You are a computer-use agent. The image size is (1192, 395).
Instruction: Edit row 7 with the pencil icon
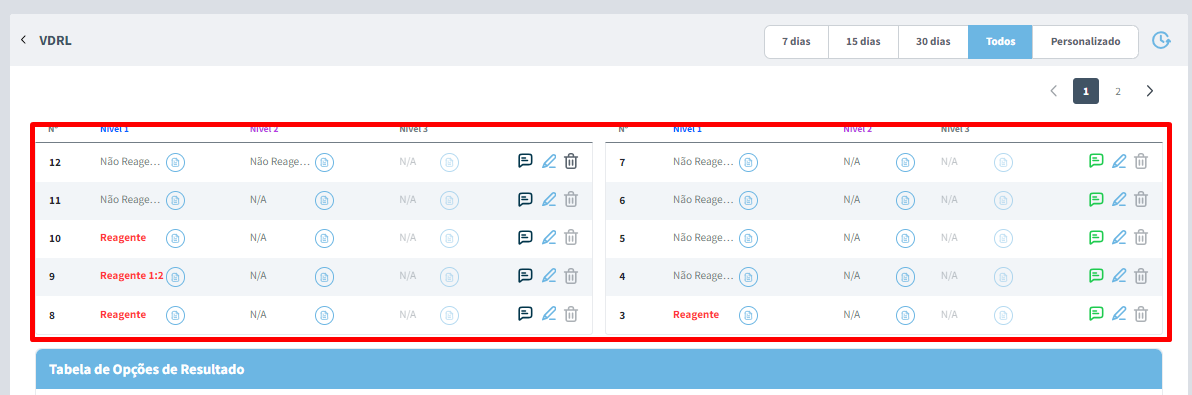pos(1119,160)
